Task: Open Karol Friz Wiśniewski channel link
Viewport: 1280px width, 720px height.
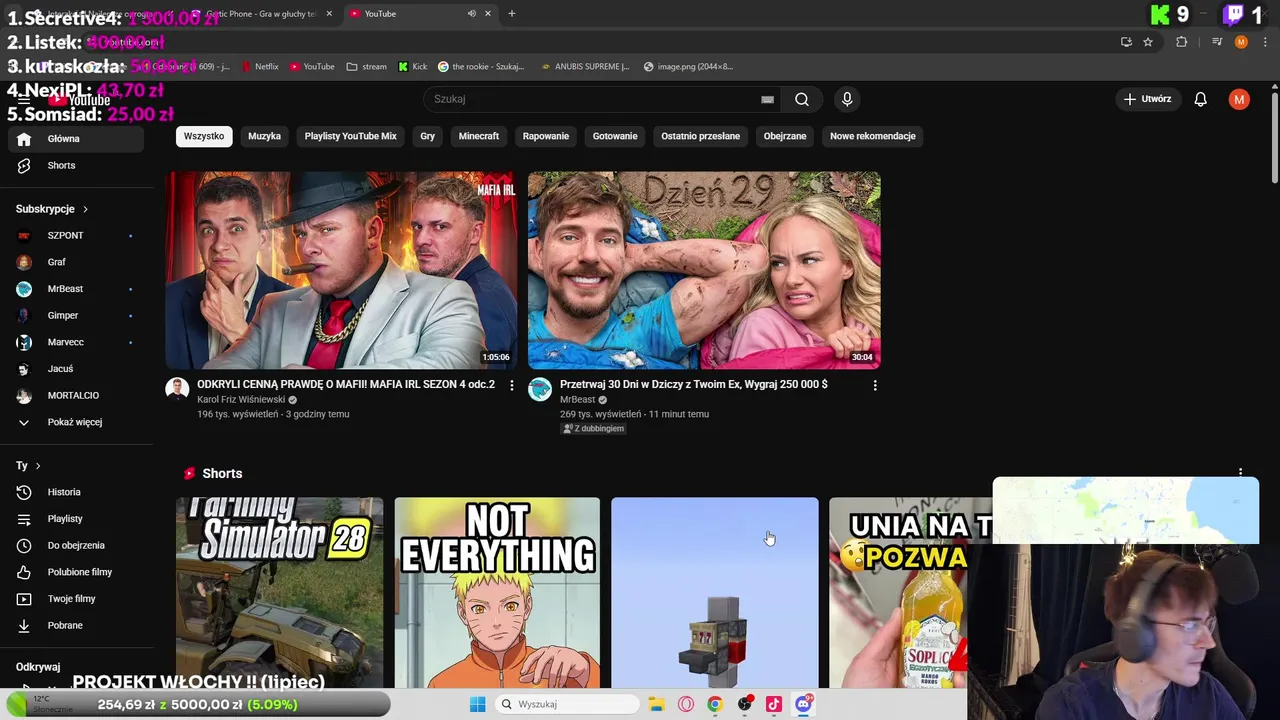Action: (x=241, y=399)
